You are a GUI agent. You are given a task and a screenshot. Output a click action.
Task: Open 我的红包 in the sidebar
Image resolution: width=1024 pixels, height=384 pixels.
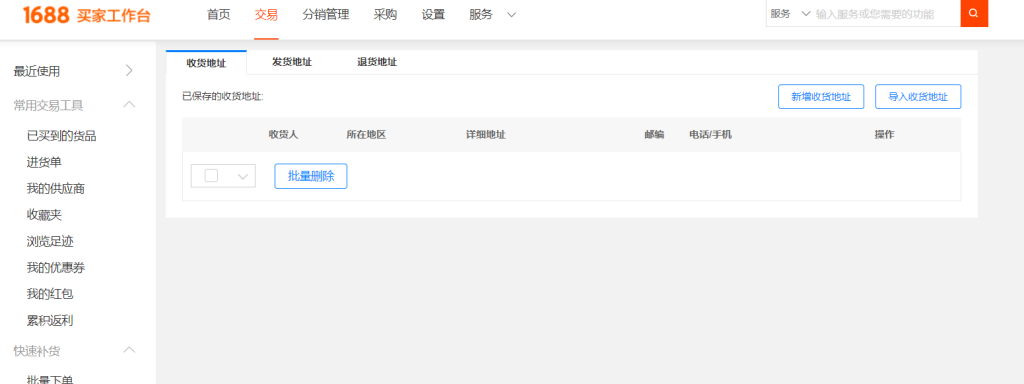[x=50, y=294]
